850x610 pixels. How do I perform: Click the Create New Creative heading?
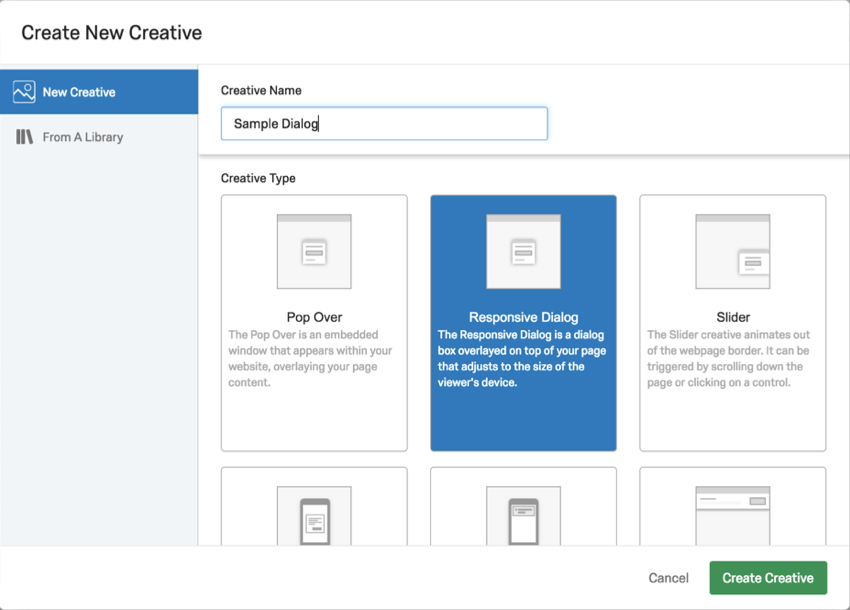112,33
